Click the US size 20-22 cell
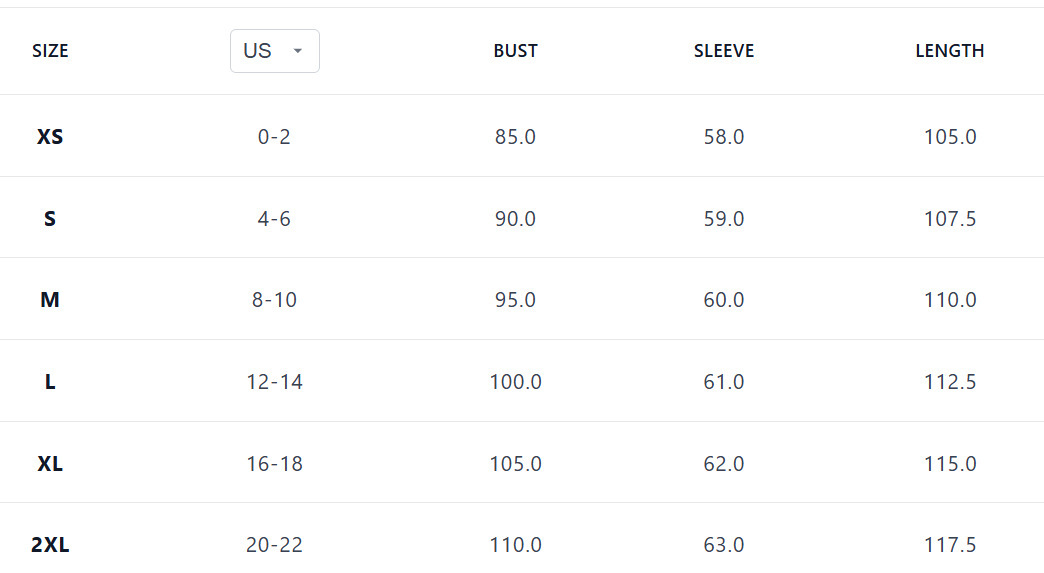Image resolution: width=1044 pixels, height=573 pixels. (274, 545)
